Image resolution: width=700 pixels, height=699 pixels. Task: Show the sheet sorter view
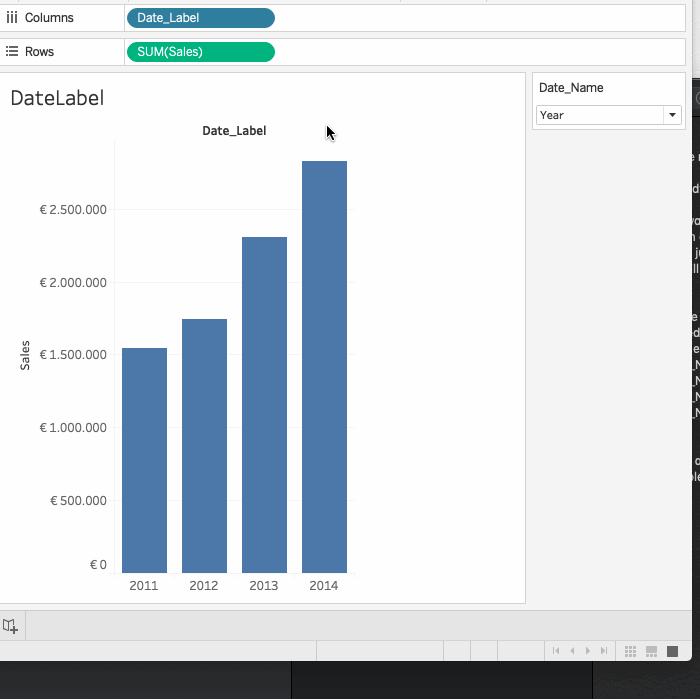(630, 651)
